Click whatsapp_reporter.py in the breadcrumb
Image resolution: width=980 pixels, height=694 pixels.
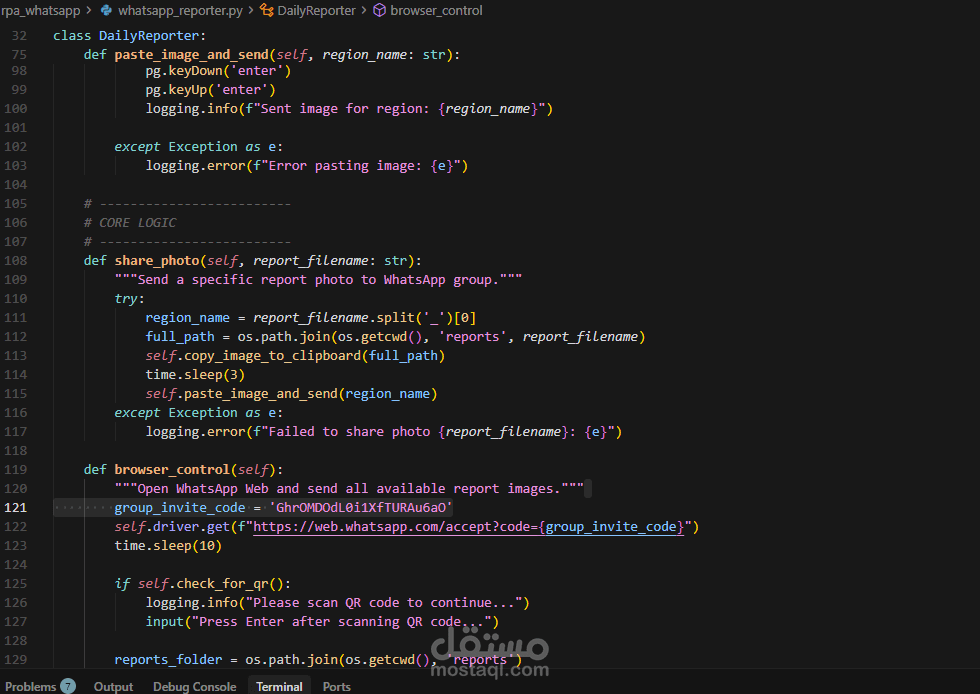(180, 11)
